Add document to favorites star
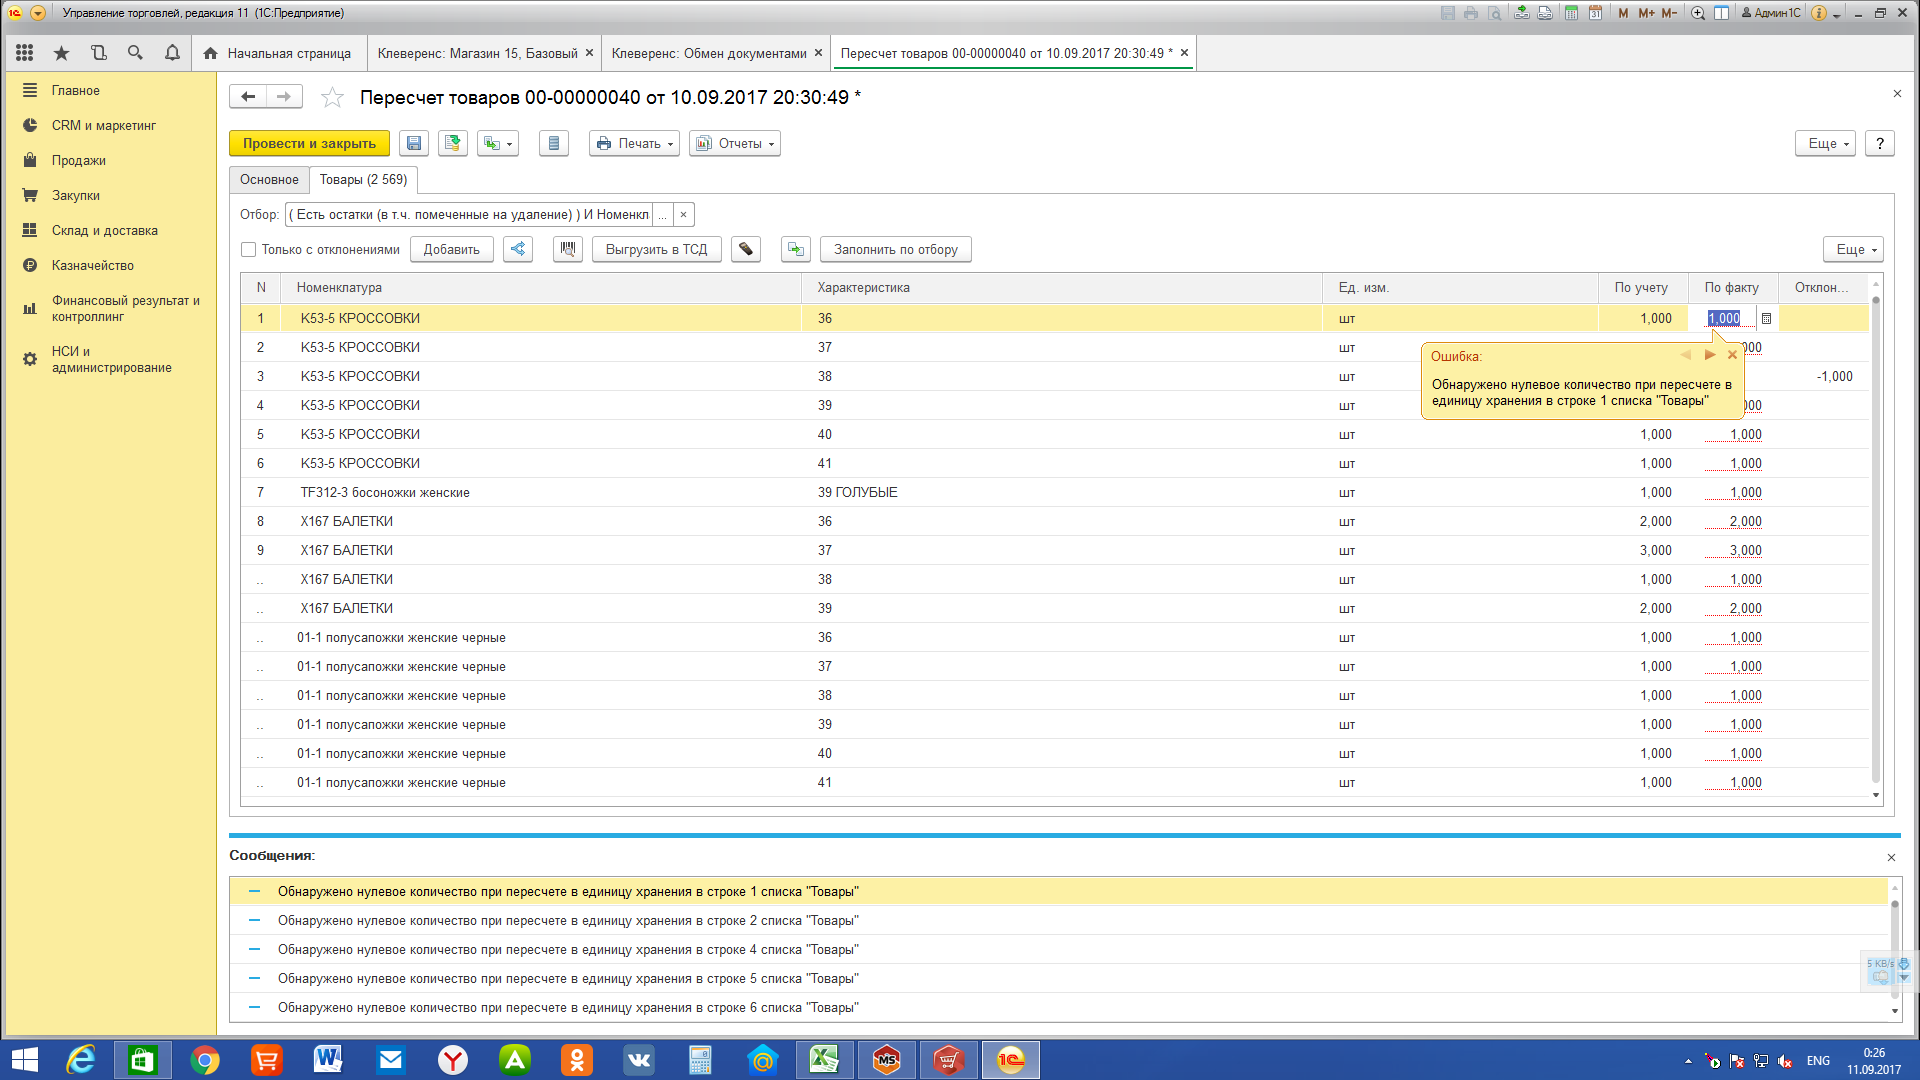The image size is (1920, 1080). point(332,98)
